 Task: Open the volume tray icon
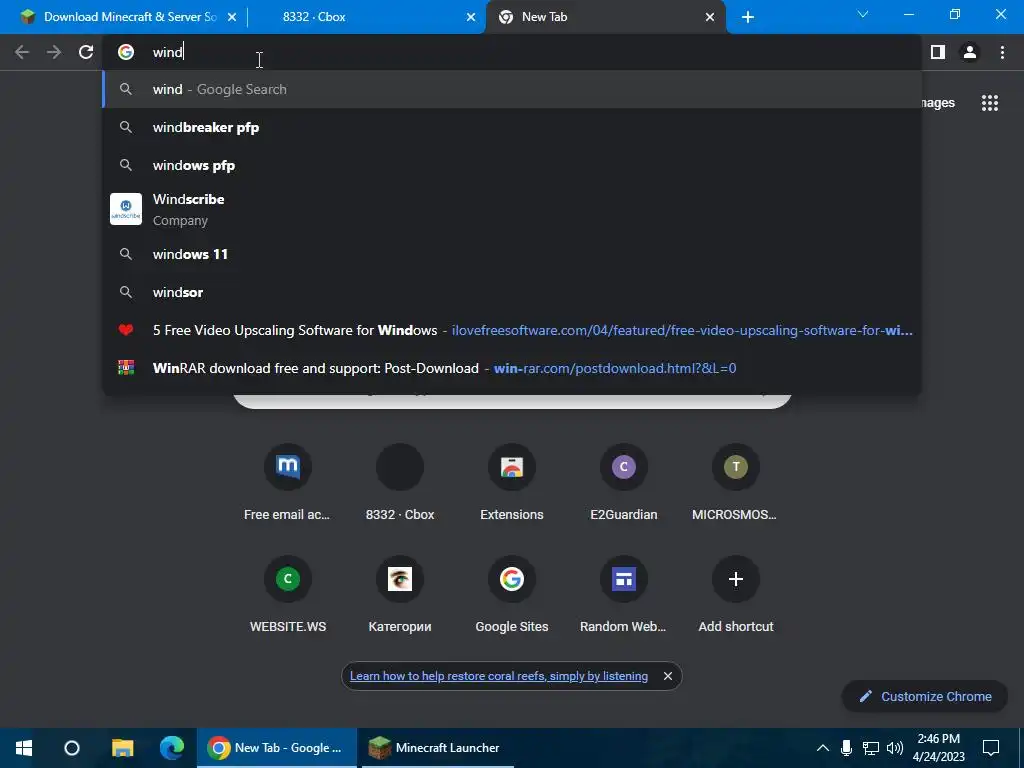[x=895, y=748]
